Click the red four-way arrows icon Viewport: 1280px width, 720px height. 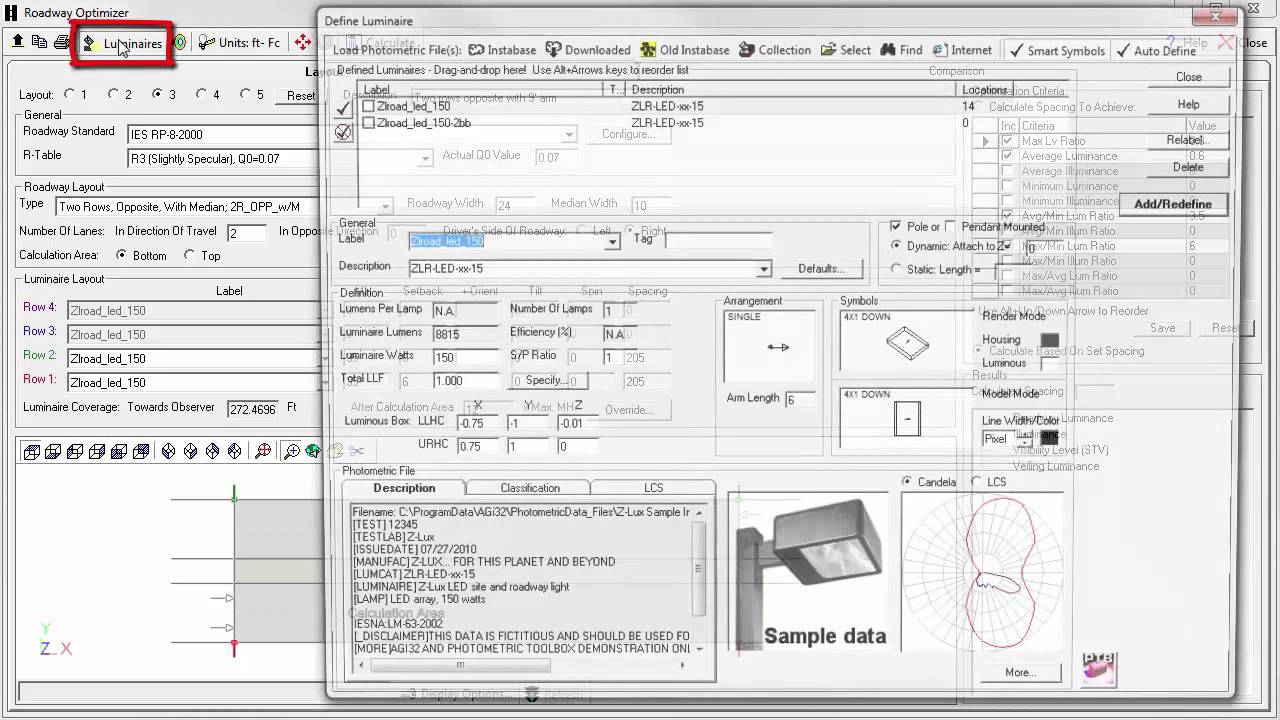pyautogui.click(x=303, y=42)
